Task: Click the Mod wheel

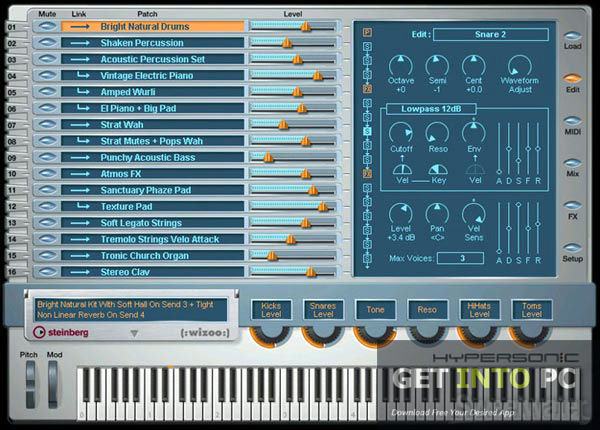Action: click(53, 384)
